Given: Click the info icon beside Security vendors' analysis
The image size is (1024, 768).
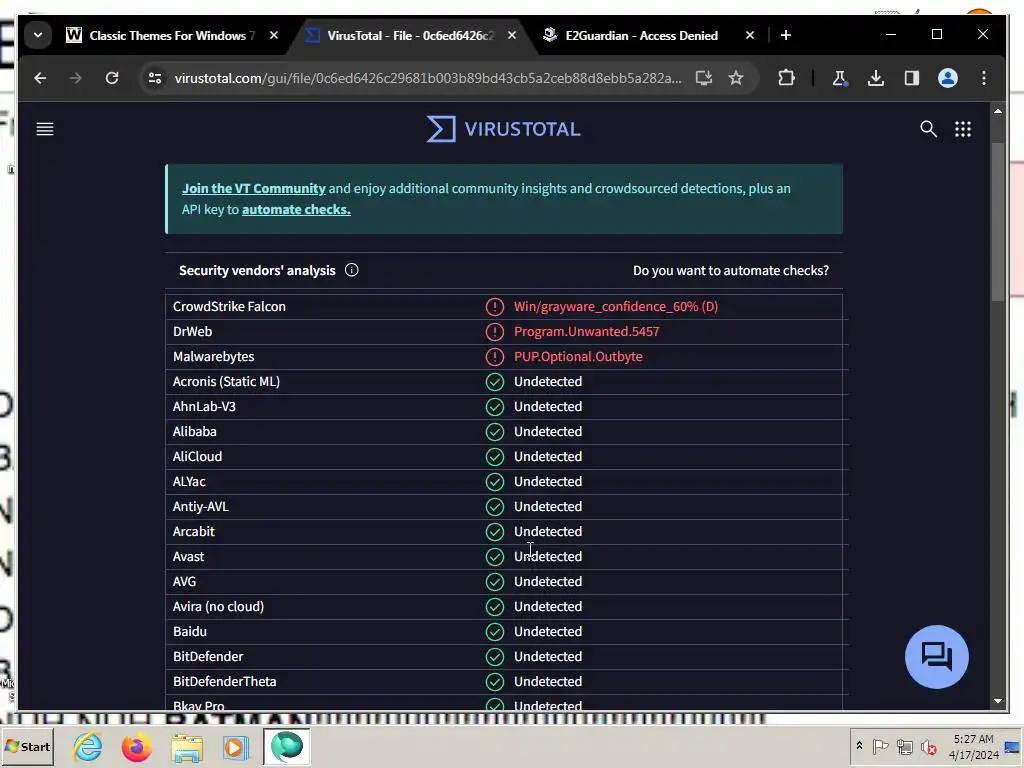Looking at the screenshot, I should coord(351,270).
